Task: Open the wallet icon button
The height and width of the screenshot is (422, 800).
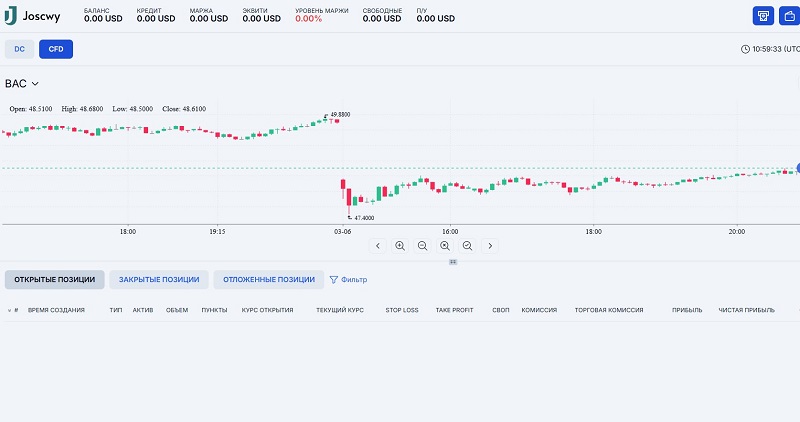Action: (789, 16)
